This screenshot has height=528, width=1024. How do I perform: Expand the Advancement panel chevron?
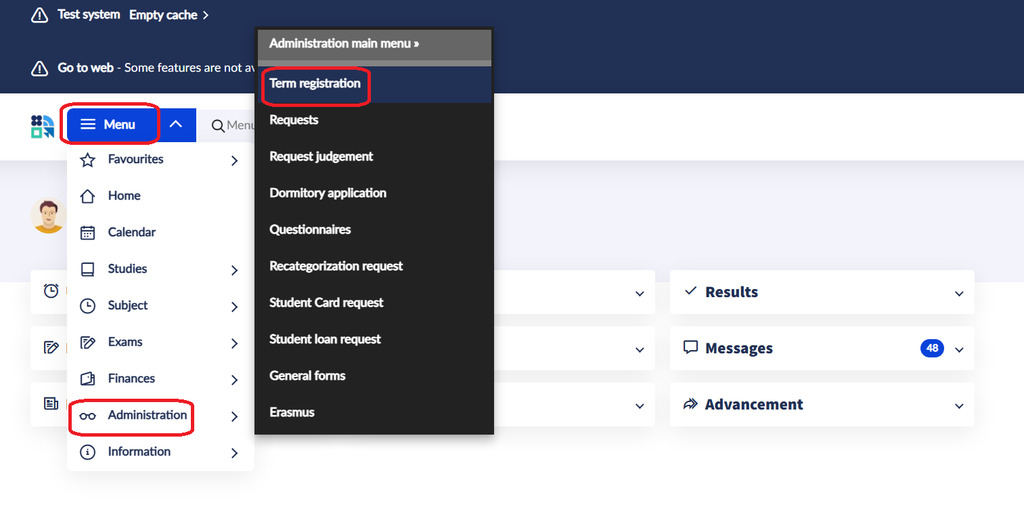coord(959,406)
